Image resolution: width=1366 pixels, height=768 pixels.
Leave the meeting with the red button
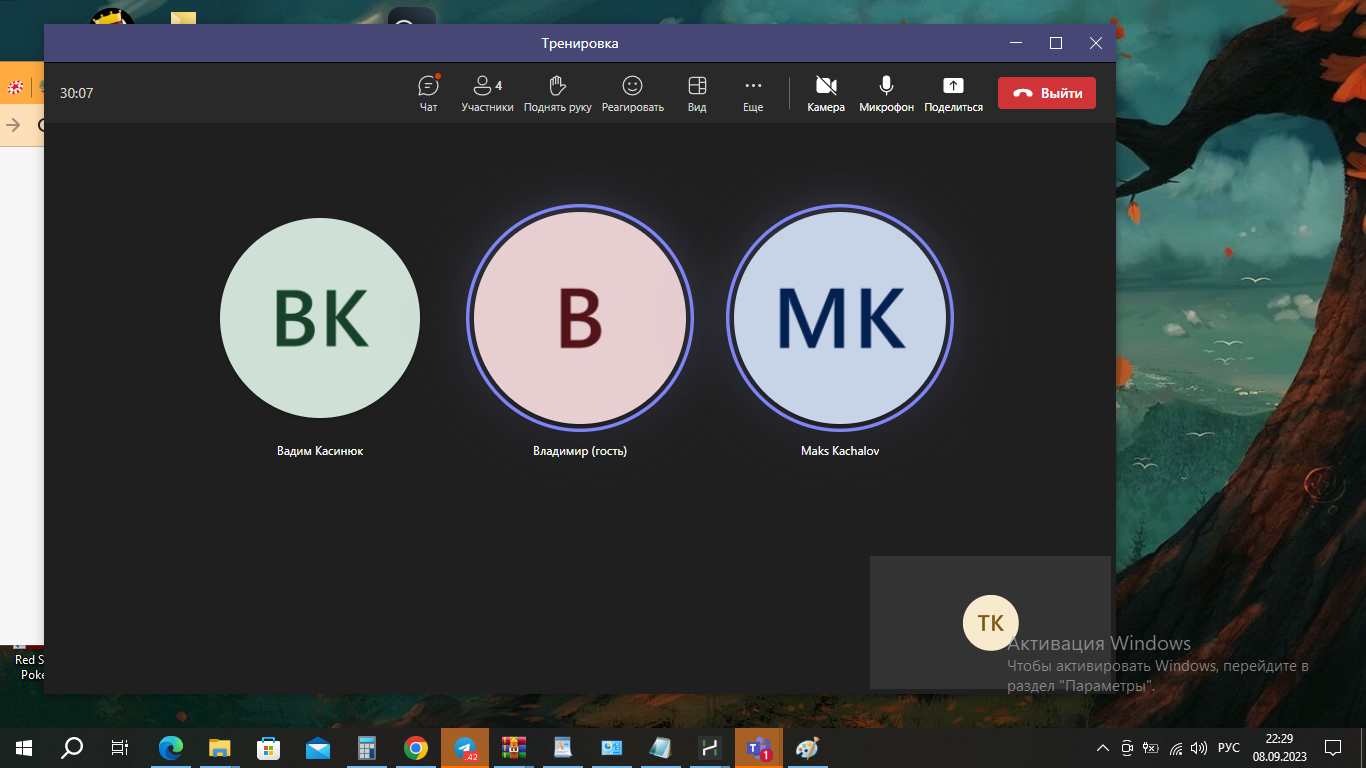pos(1047,93)
